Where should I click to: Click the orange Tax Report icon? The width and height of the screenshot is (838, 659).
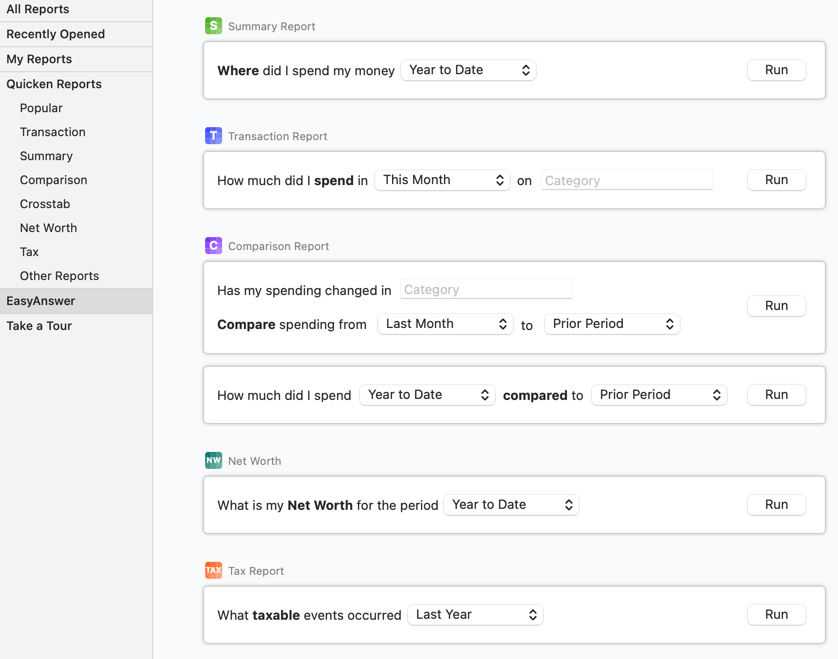[x=213, y=570]
